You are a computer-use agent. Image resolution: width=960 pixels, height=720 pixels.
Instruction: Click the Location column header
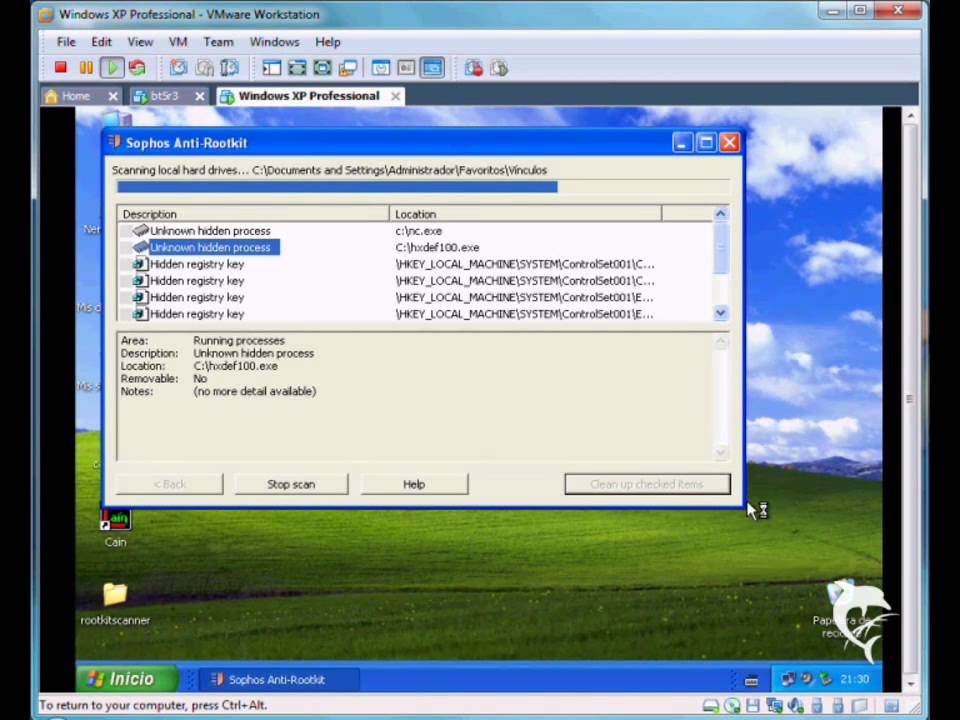tap(525, 214)
